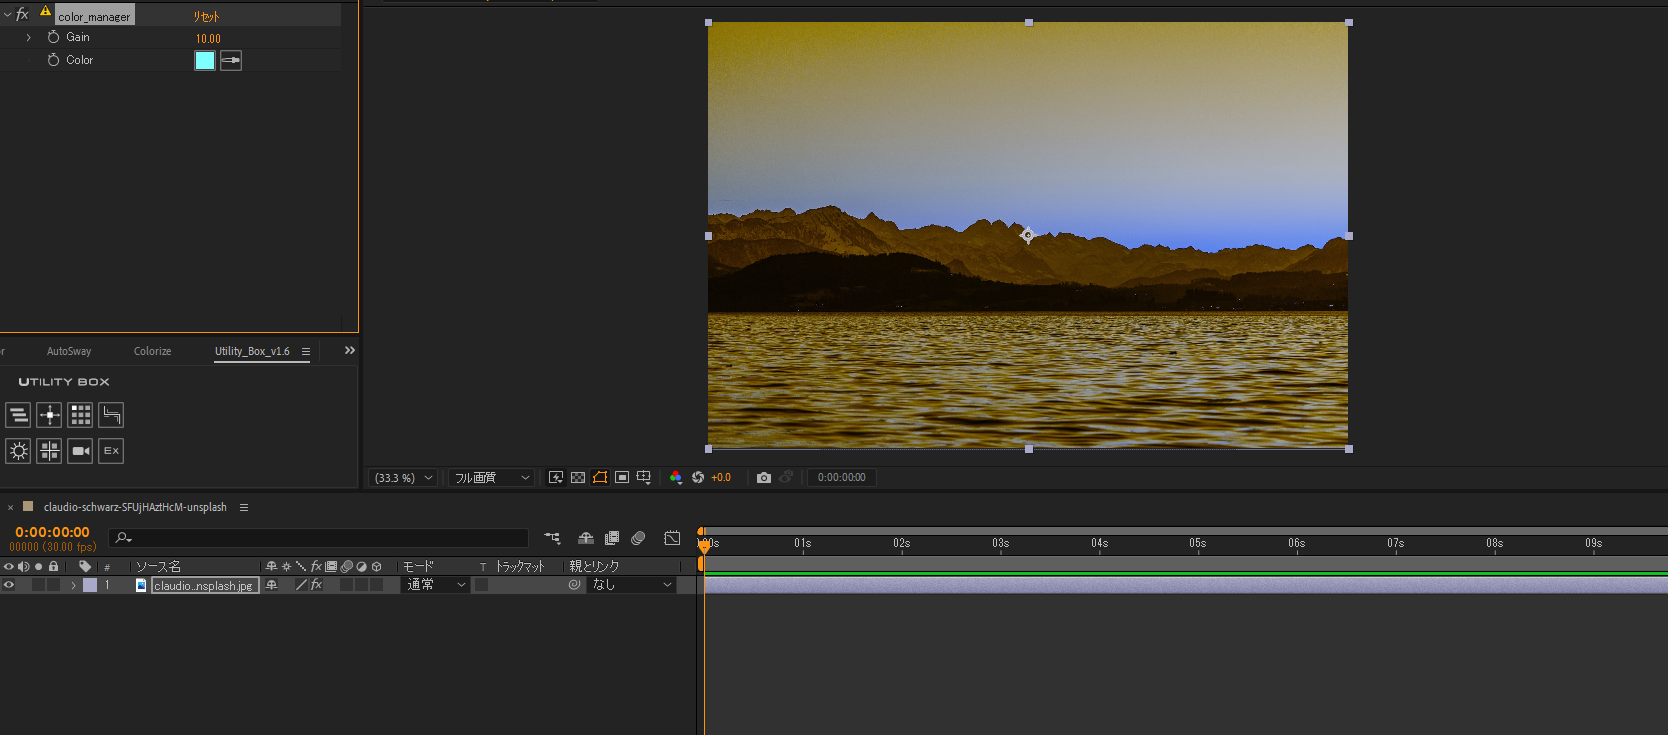Toggle Fast Previews icon
This screenshot has height=735, width=1668.
(x=556, y=478)
